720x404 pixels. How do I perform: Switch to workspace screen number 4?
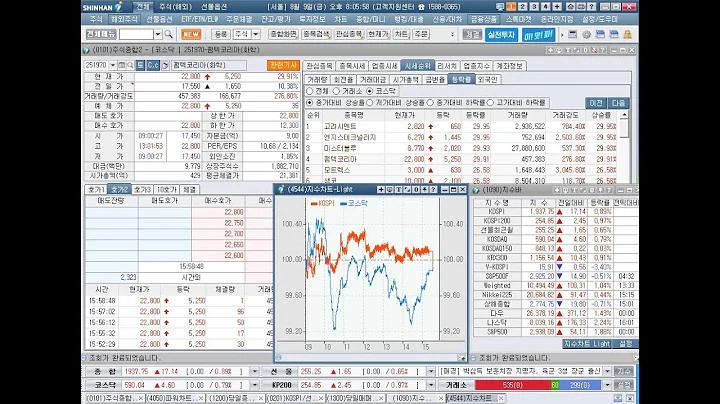[546, 7]
